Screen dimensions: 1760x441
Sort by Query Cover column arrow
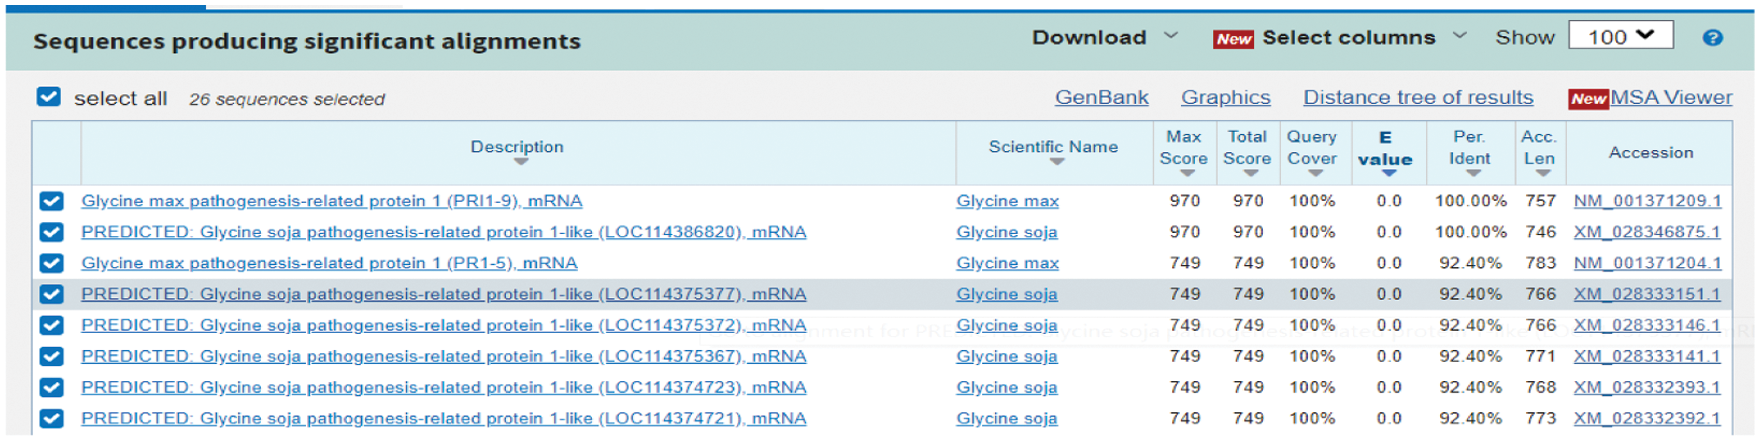(x=1315, y=174)
